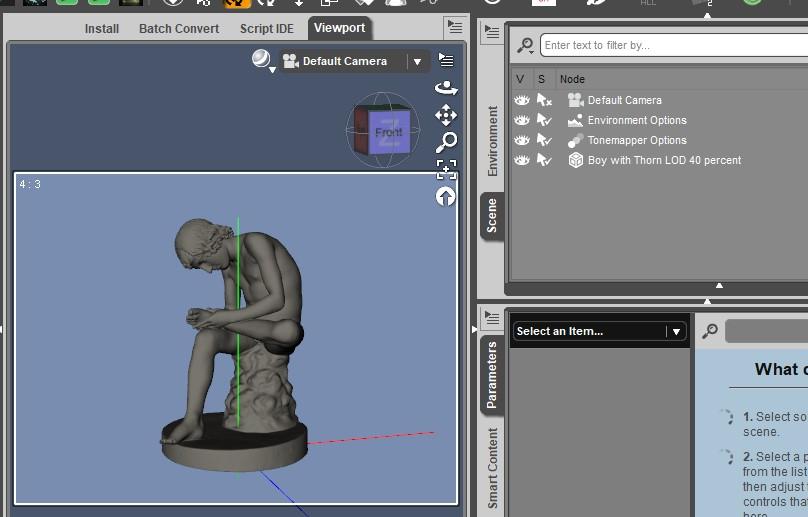Open the Smart Content side tab
Viewport: 808px width, 517px height.
click(493, 468)
